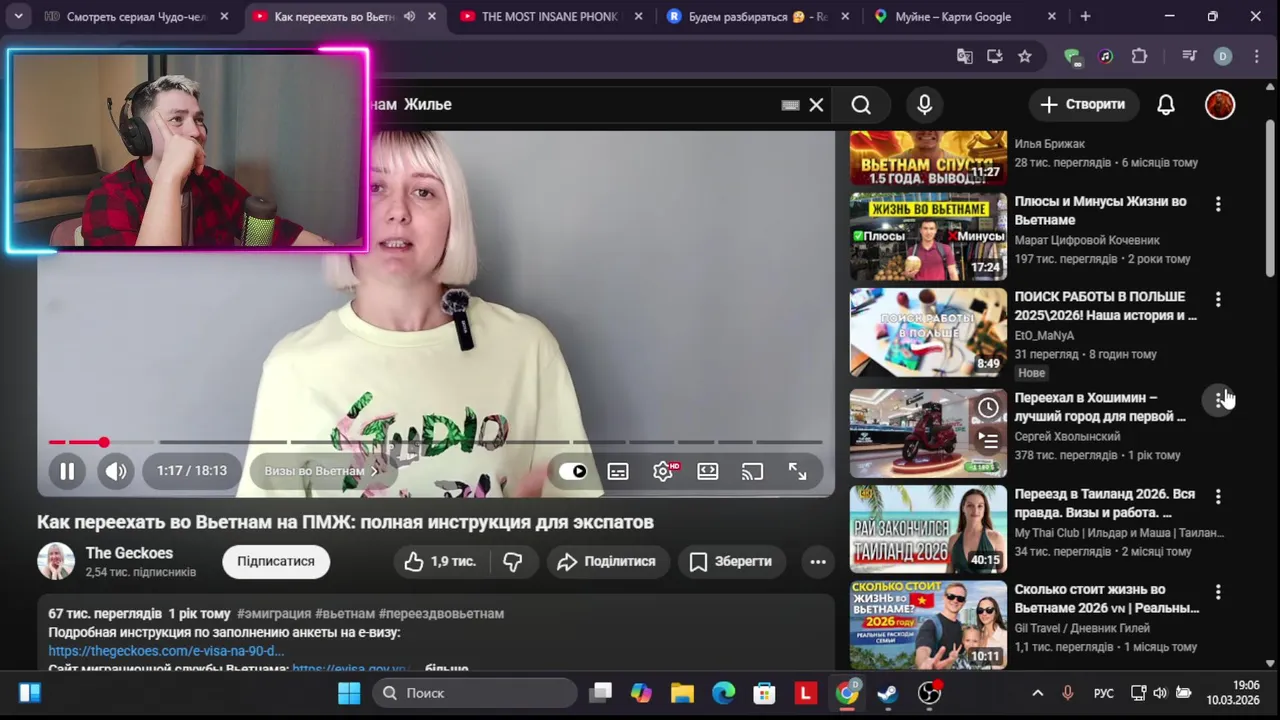Run search with magnifier button
Image resolution: width=1280 pixels, height=720 pixels.
[x=861, y=105]
